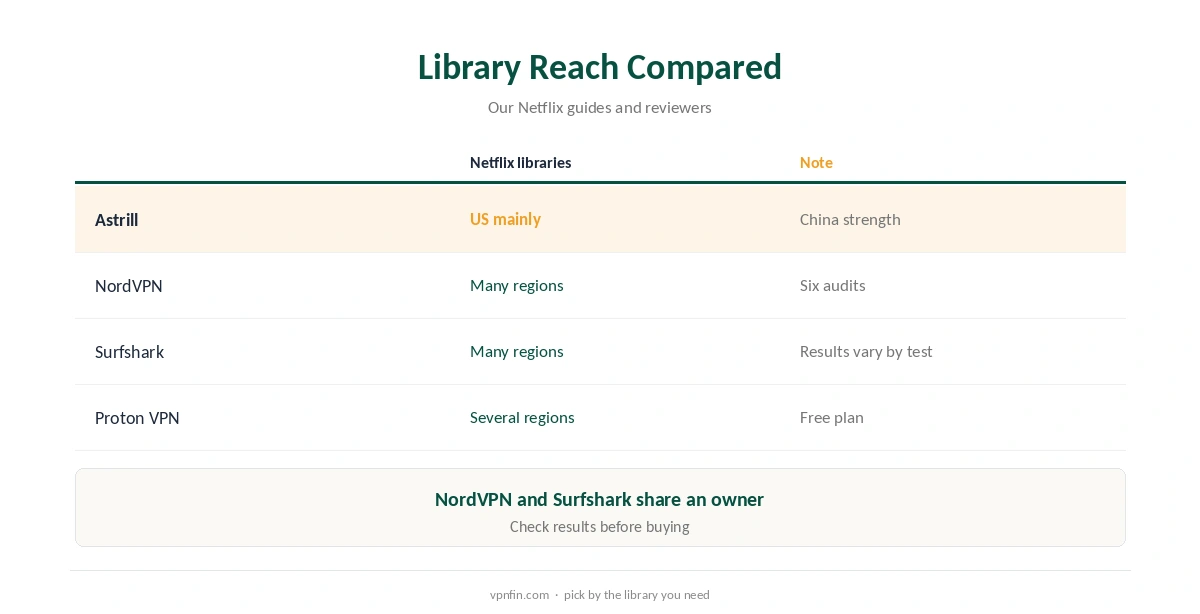Click the "Free plan" note

pos(831,417)
